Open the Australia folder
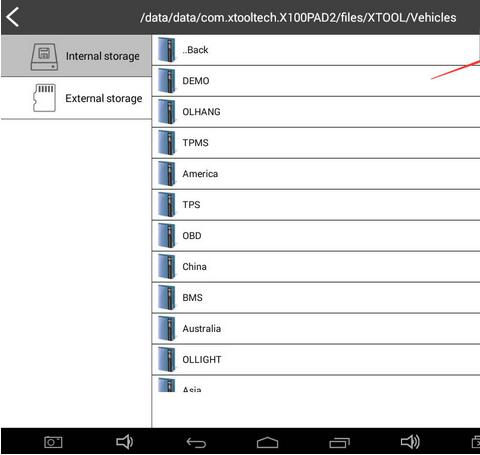Image resolution: width=480 pixels, height=455 pixels. pos(316,329)
